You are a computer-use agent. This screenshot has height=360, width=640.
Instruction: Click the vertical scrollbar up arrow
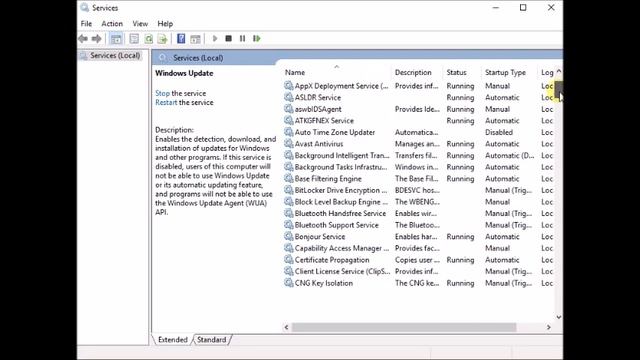point(559,71)
